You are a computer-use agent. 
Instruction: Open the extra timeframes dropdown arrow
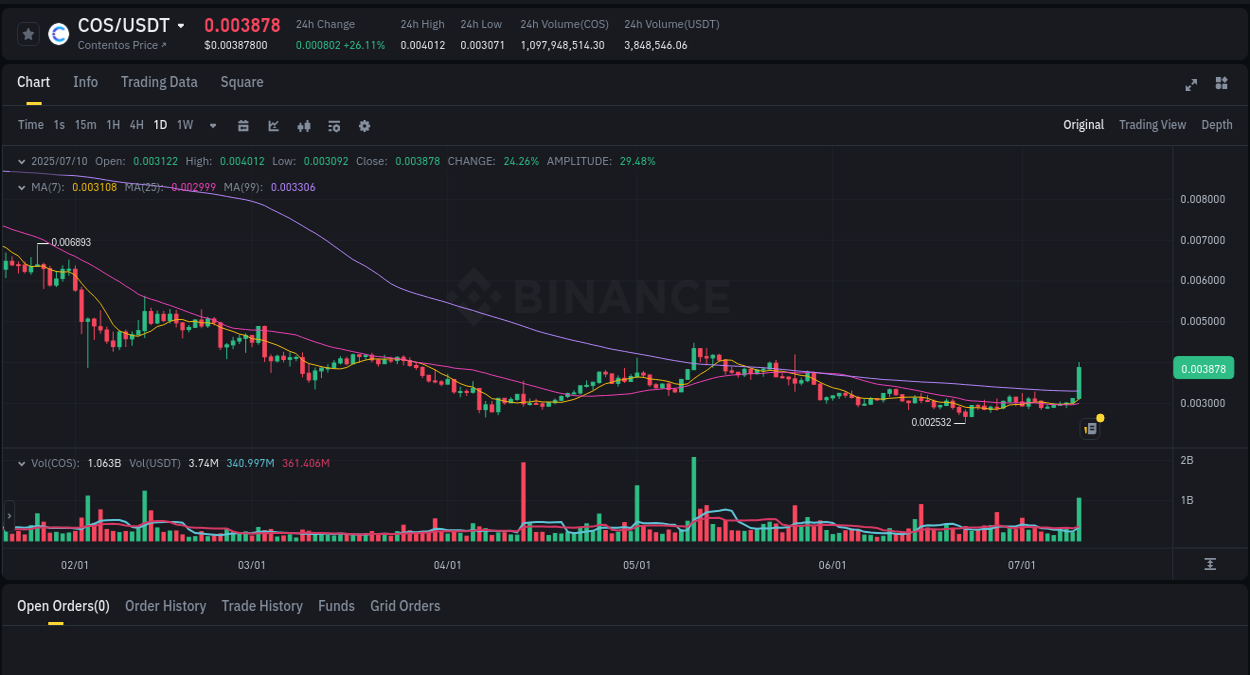(212, 125)
